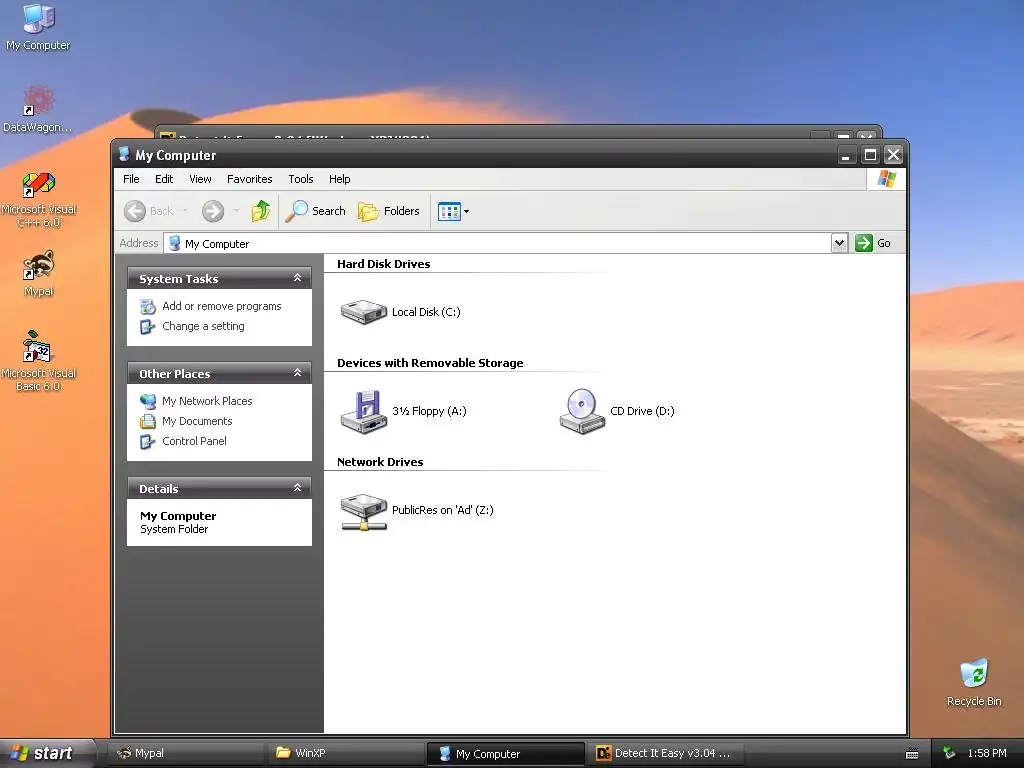Switch to Mypal taskbar button
Image resolution: width=1024 pixels, height=768 pixels.
186,753
